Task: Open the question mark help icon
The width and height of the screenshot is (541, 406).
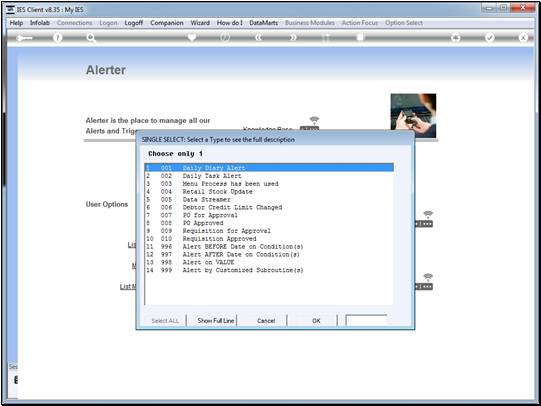Action: [58, 38]
